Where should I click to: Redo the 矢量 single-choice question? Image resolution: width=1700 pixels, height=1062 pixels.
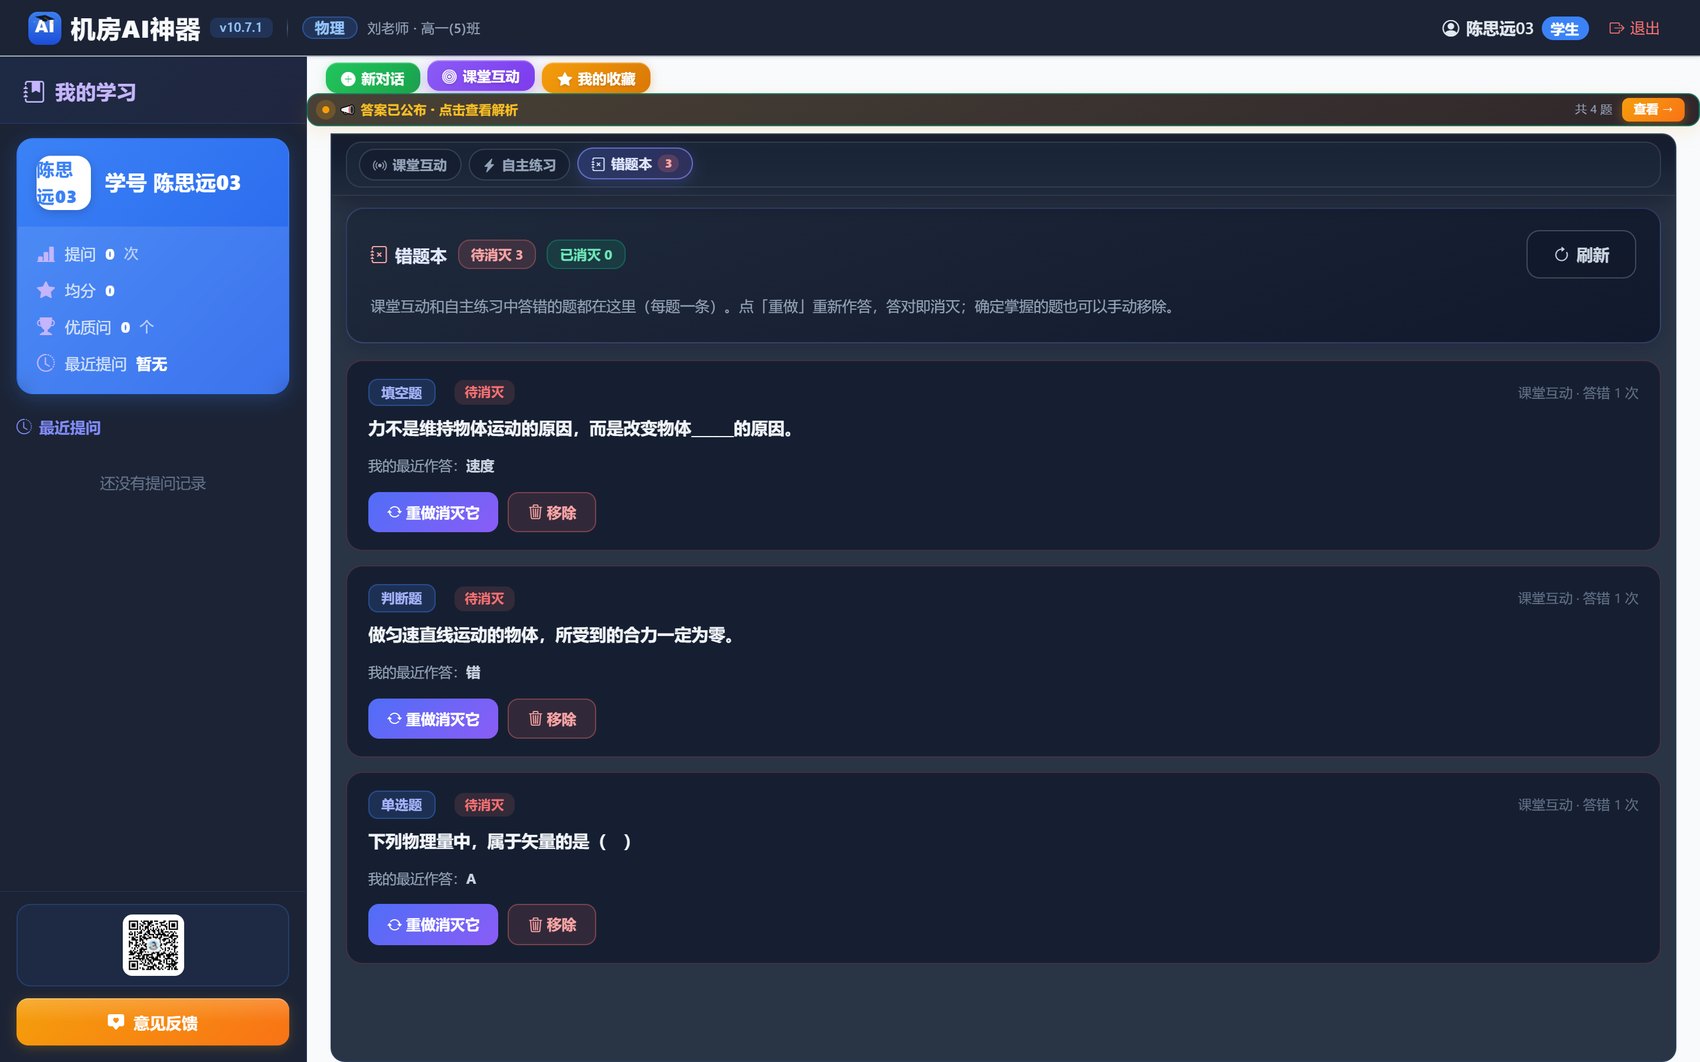tap(433, 925)
